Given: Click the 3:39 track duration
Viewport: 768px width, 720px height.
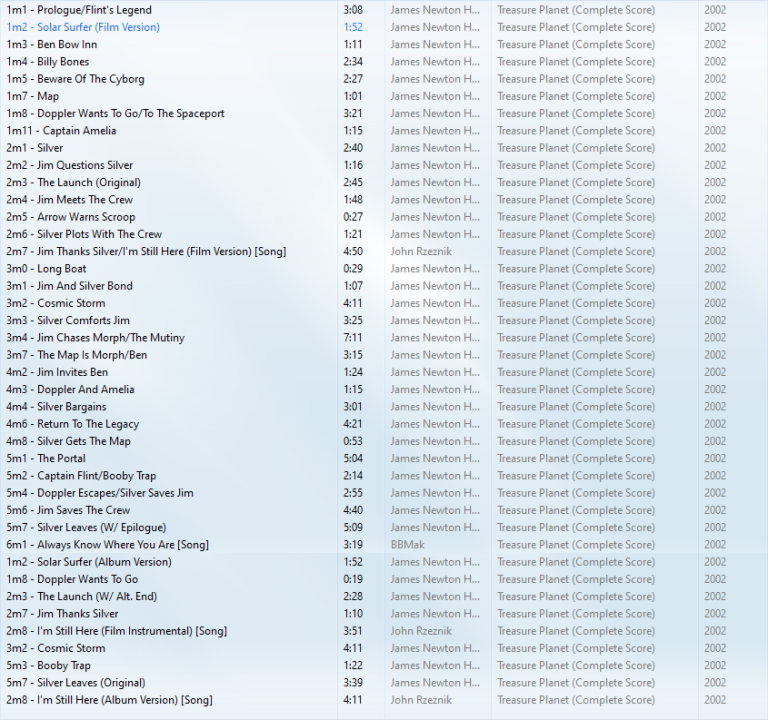Looking at the screenshot, I should tap(353, 682).
